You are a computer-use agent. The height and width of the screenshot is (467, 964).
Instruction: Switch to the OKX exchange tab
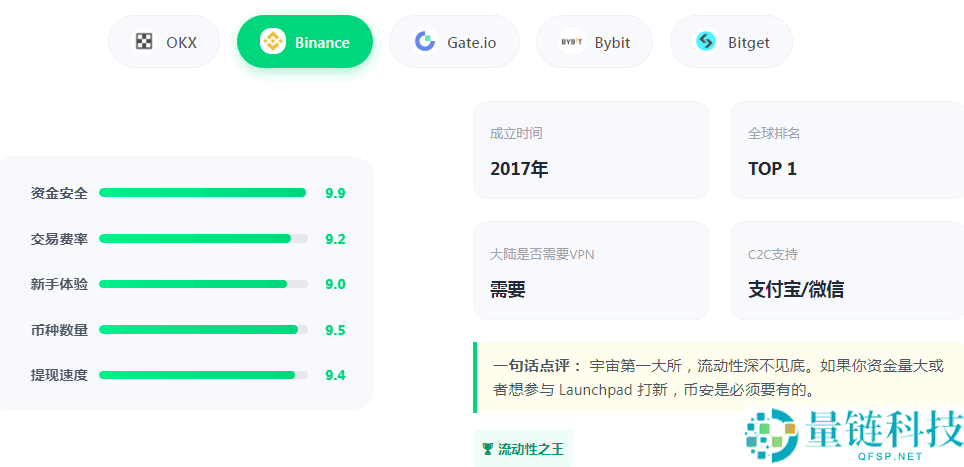coord(164,42)
